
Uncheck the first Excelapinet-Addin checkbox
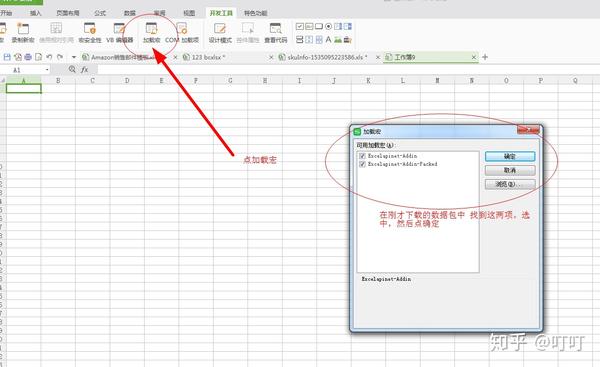pos(362,156)
